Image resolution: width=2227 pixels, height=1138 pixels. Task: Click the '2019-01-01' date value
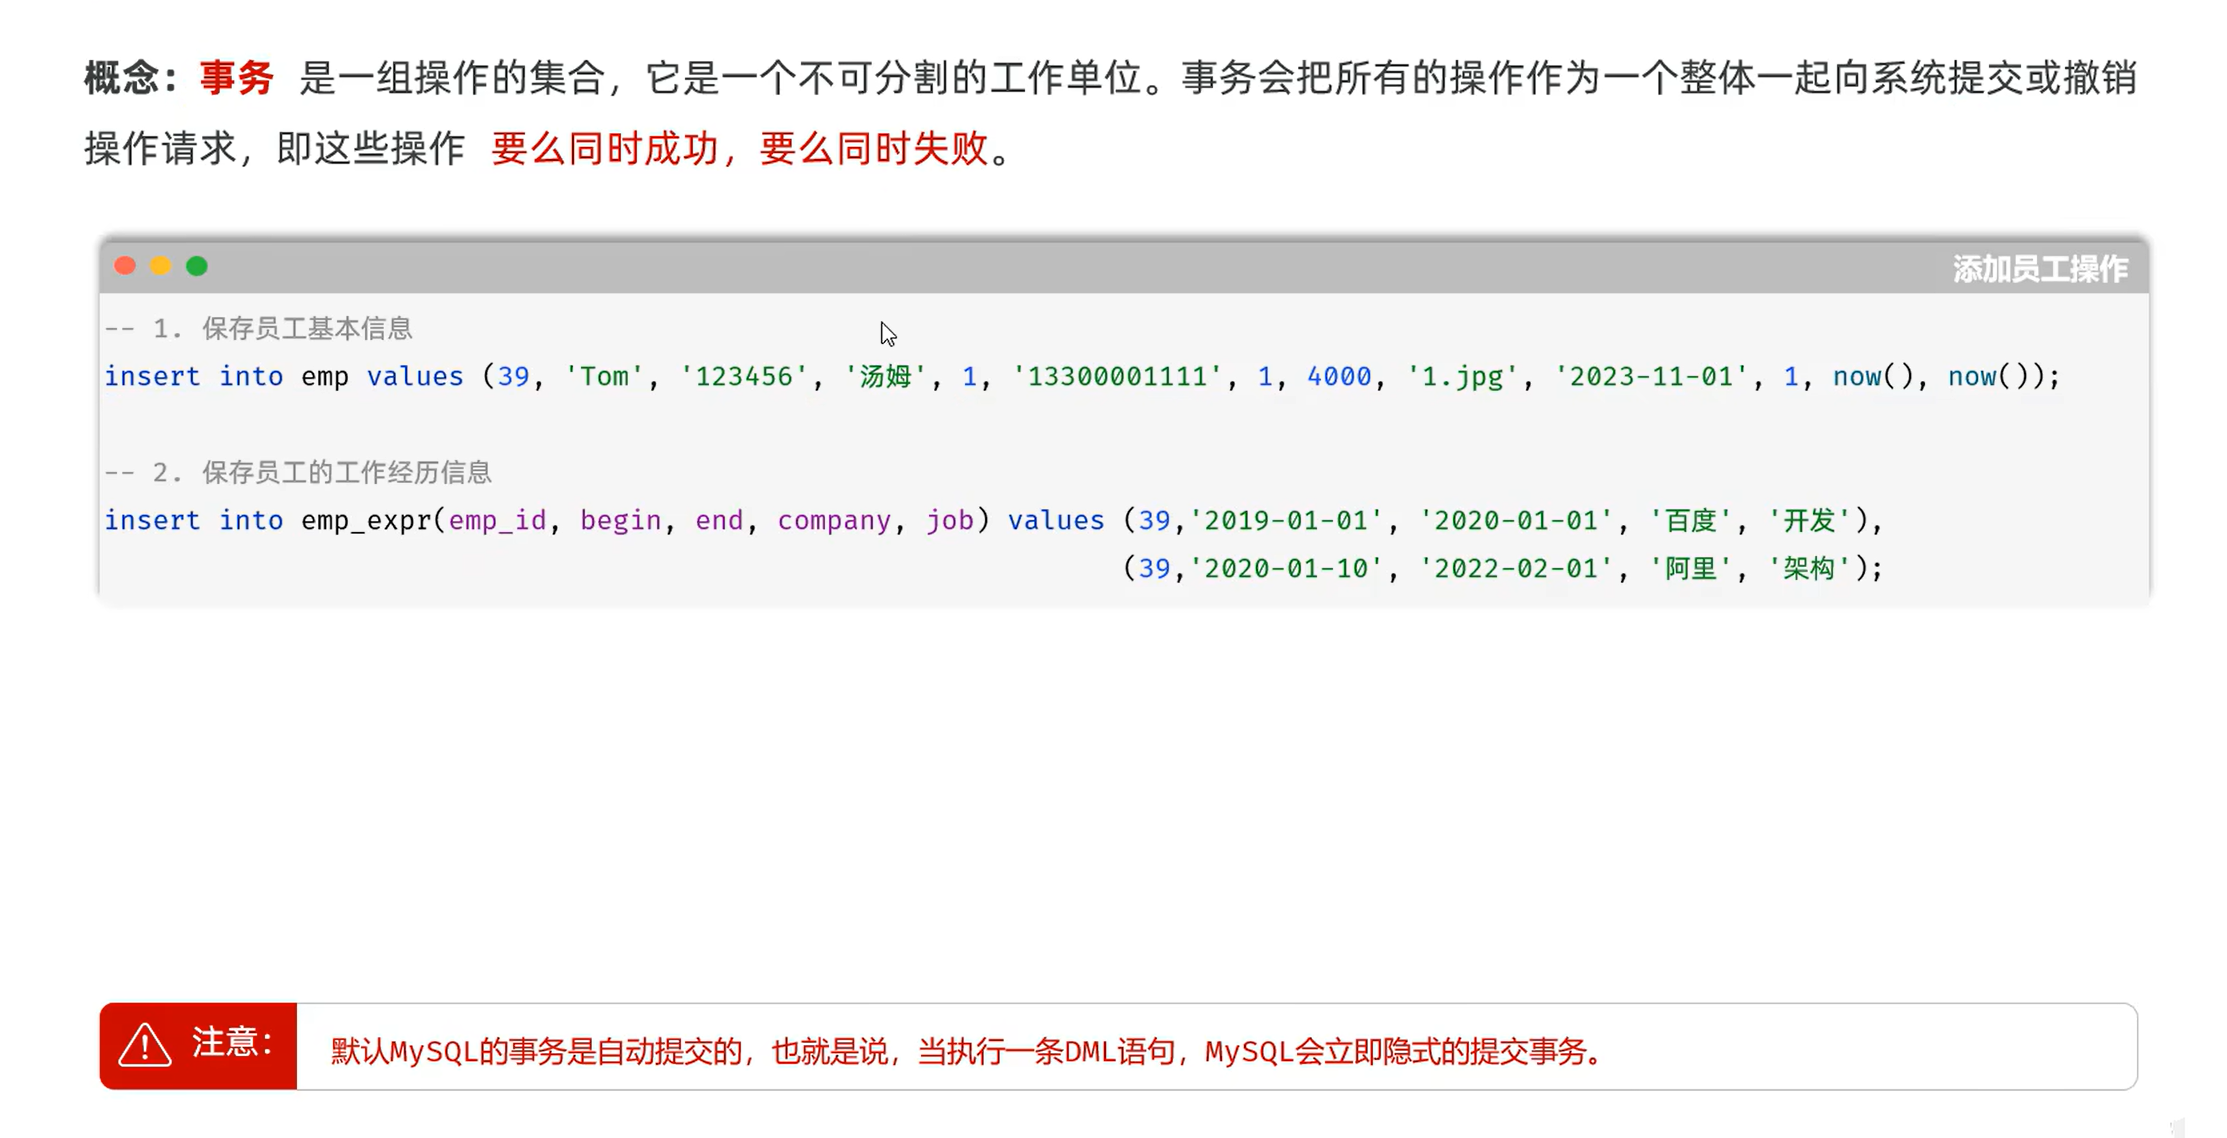(1285, 520)
